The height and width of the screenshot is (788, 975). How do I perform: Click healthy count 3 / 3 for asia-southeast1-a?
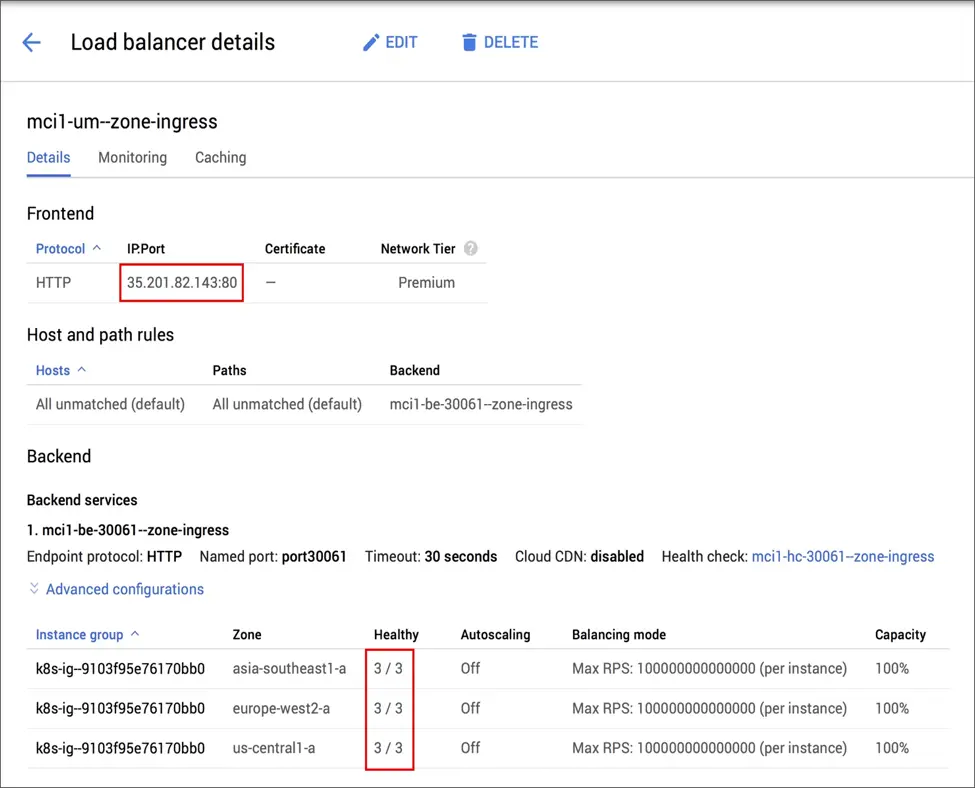388,669
